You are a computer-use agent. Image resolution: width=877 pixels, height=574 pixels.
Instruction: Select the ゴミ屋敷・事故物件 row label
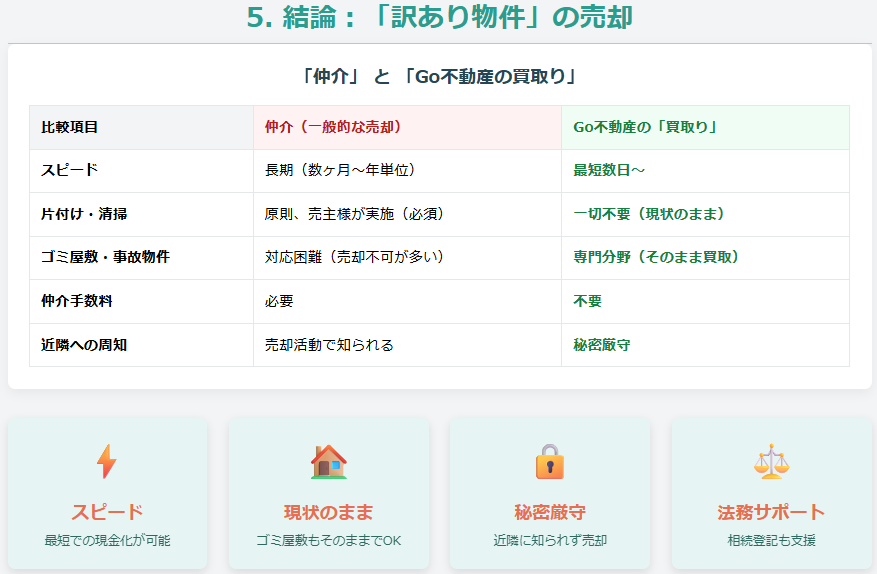105,257
